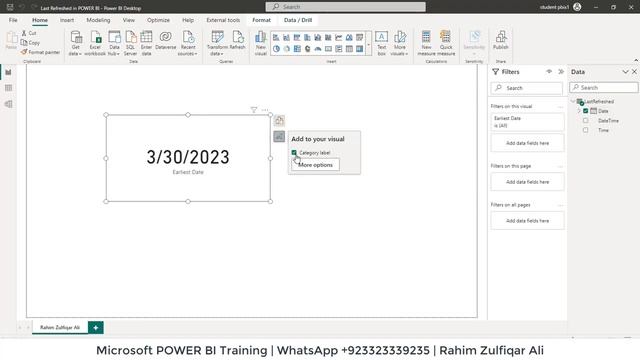
Task: Click the Data pane search field
Action: 603,88
